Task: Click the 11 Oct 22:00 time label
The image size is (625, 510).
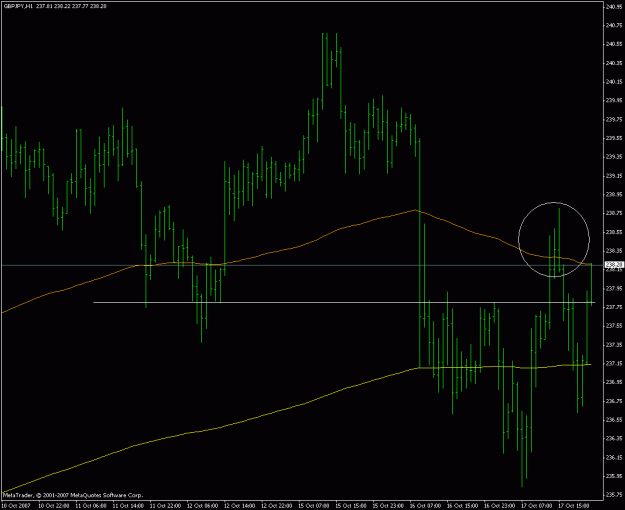Action: click(165, 506)
